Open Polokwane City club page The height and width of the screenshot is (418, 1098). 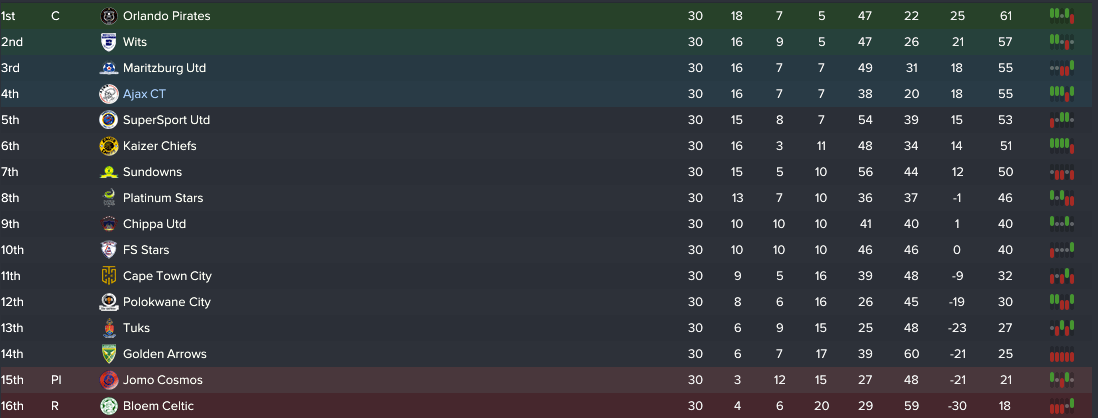point(167,302)
